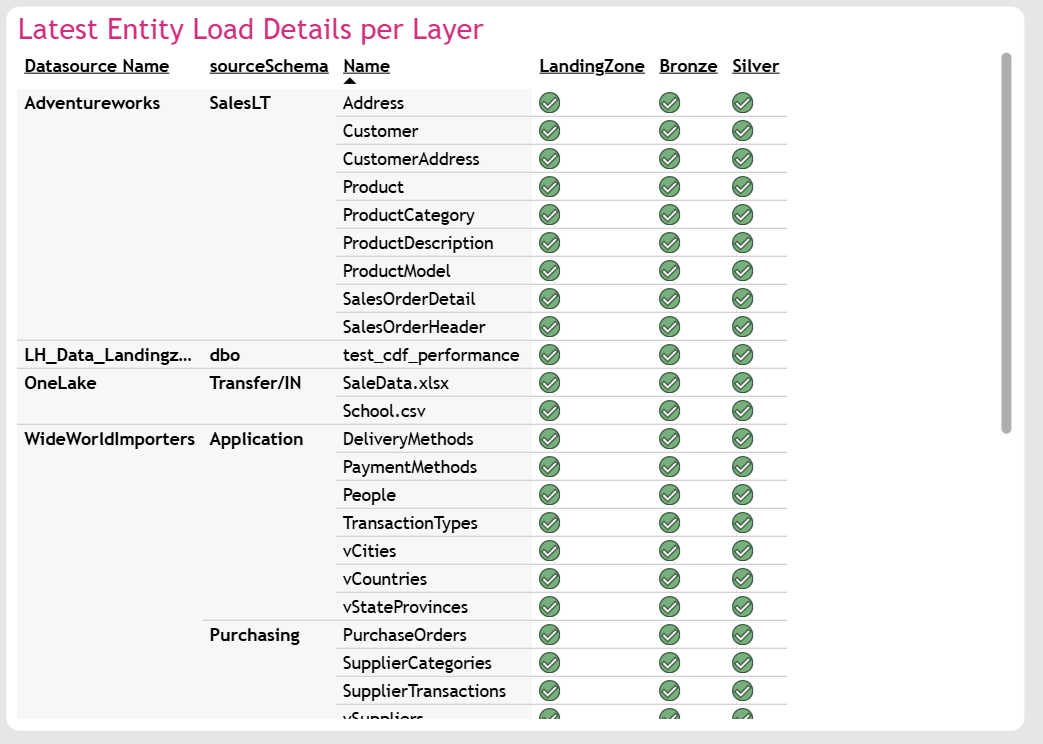
Task: Sort by Silver column header
Action: 756,66
